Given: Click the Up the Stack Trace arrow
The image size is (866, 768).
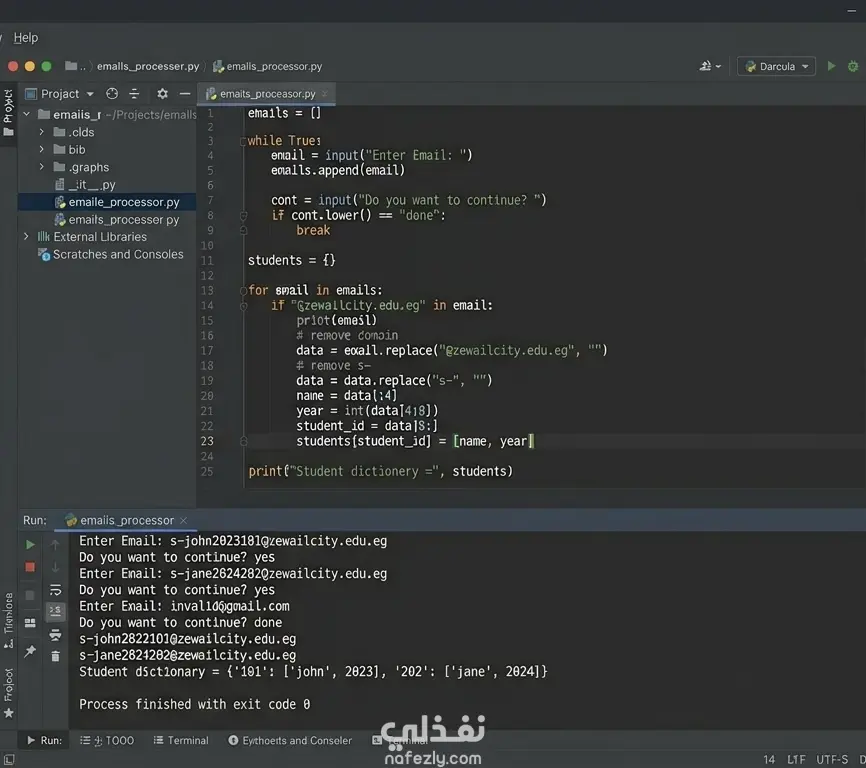Looking at the screenshot, I should click(55, 545).
